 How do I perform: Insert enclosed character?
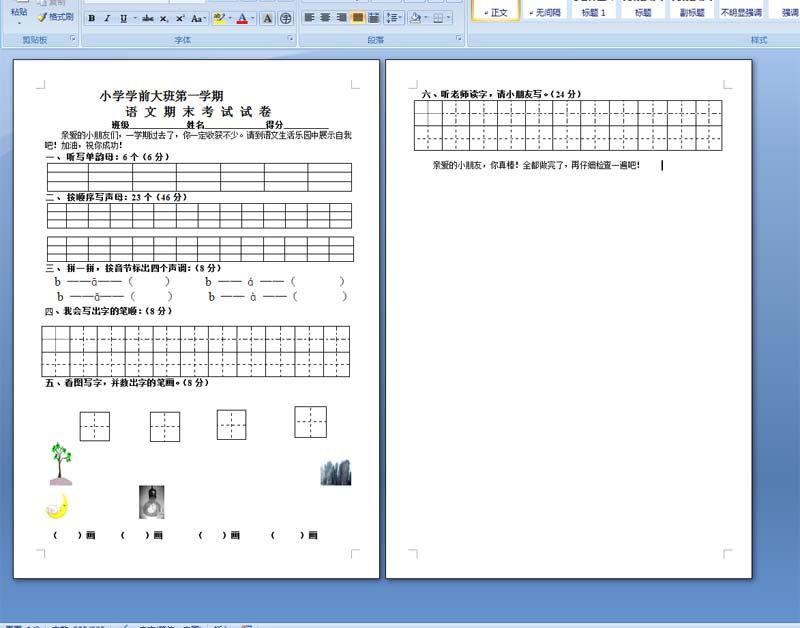(286, 18)
